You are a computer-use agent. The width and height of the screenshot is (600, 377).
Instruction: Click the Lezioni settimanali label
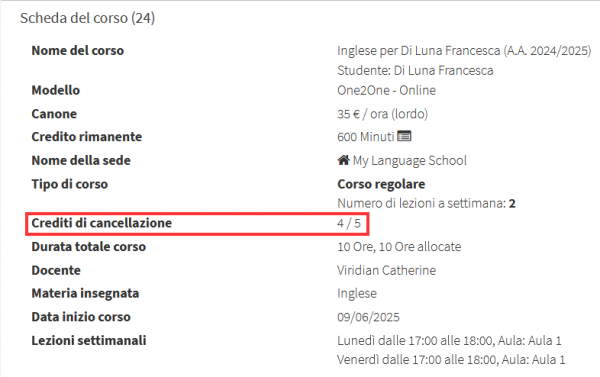coord(89,340)
